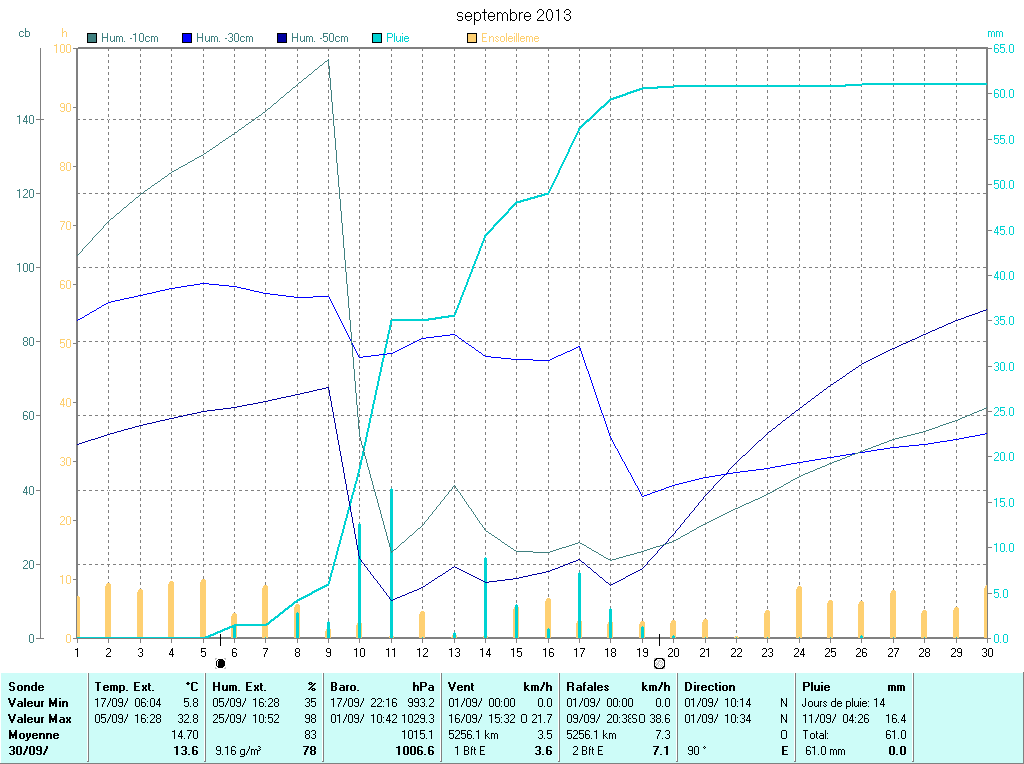This screenshot has width=1024, height=764.
Task: Click the Ensoleillement legend color square
Action: (472, 38)
